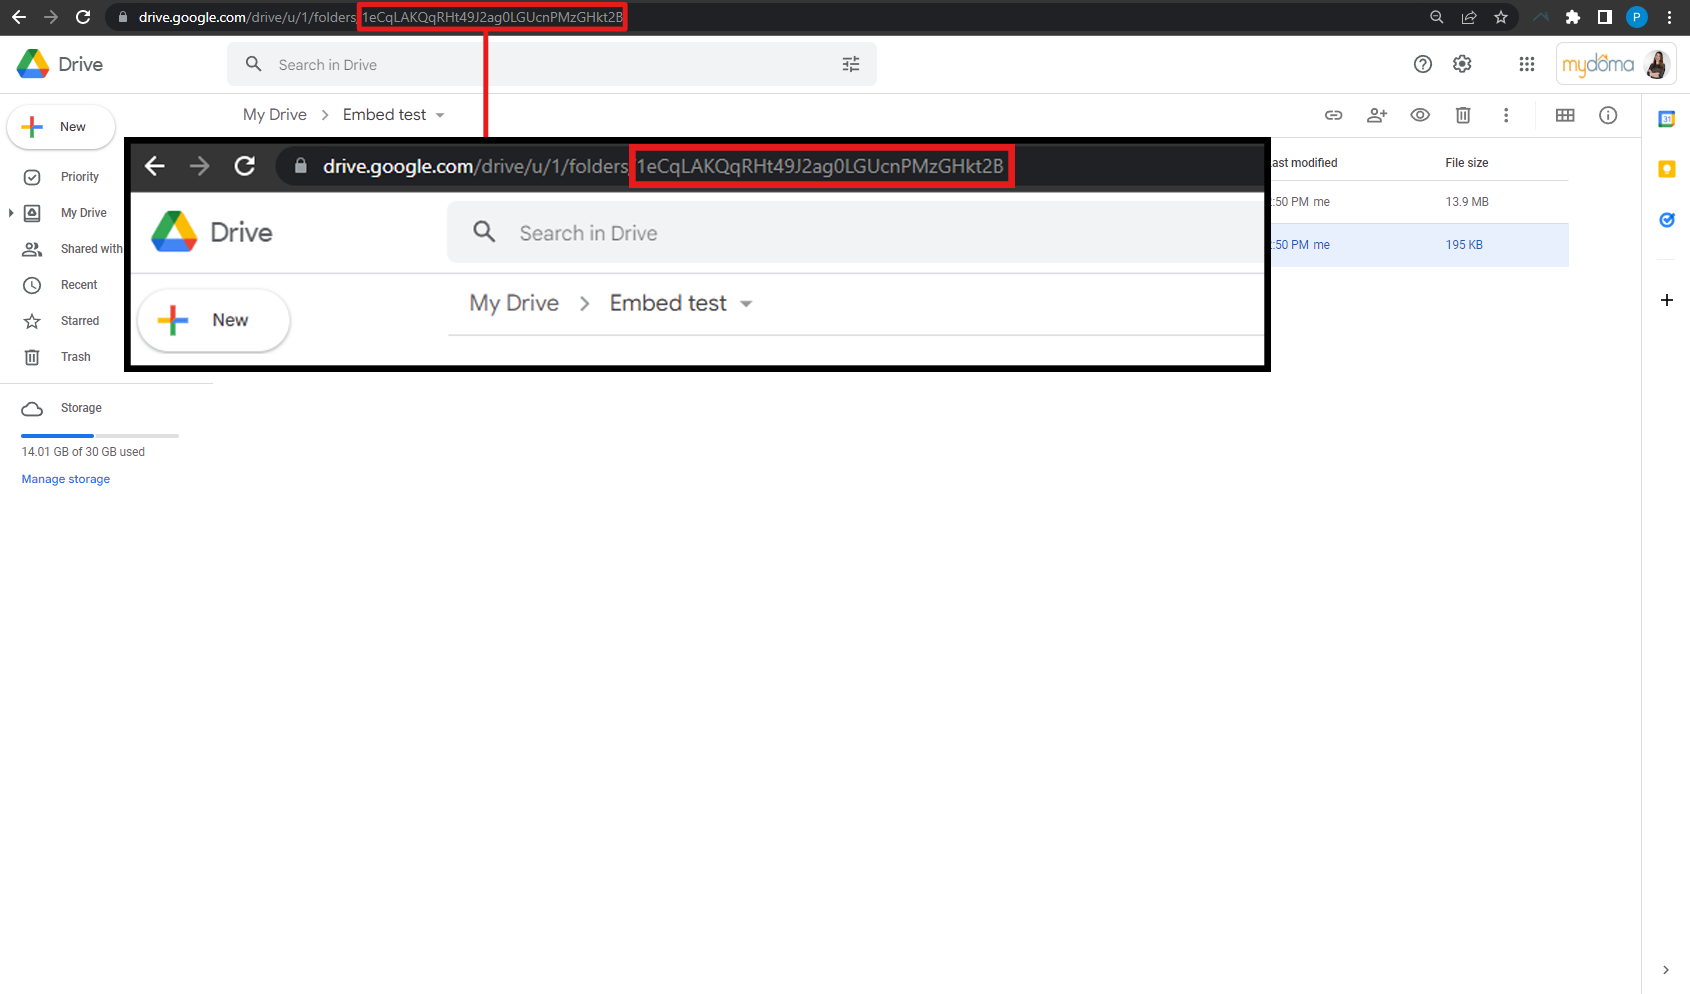Viewport: 1690px width, 994px height.
Task: Click the Google Drive logo
Action: pyautogui.click(x=60, y=64)
